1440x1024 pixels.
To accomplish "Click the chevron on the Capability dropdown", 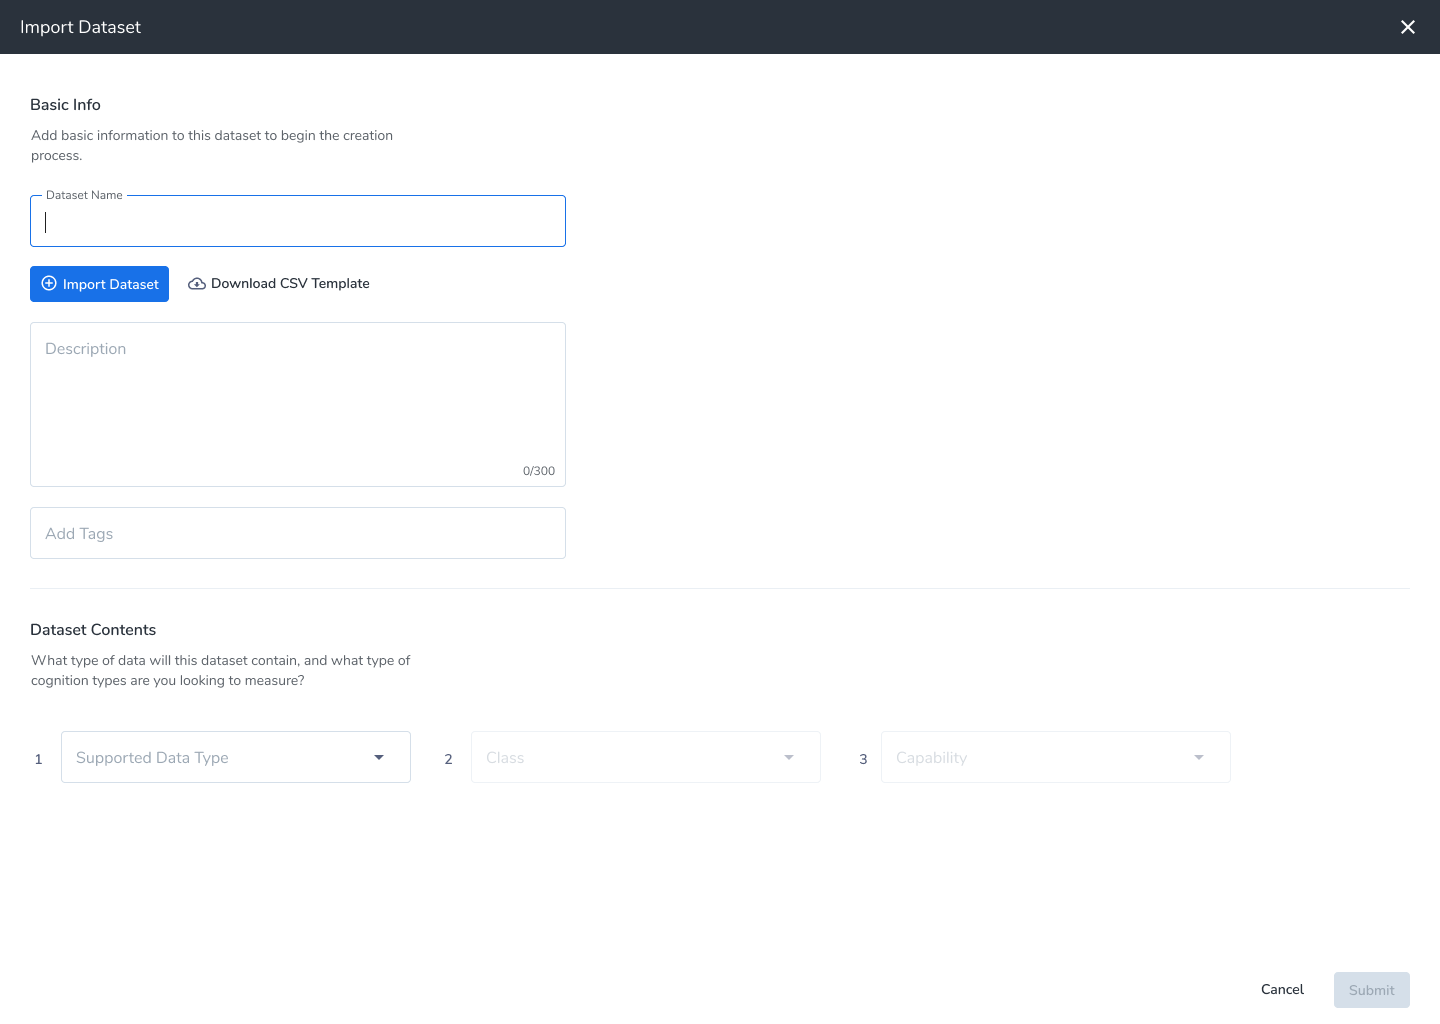I will [x=1198, y=757].
